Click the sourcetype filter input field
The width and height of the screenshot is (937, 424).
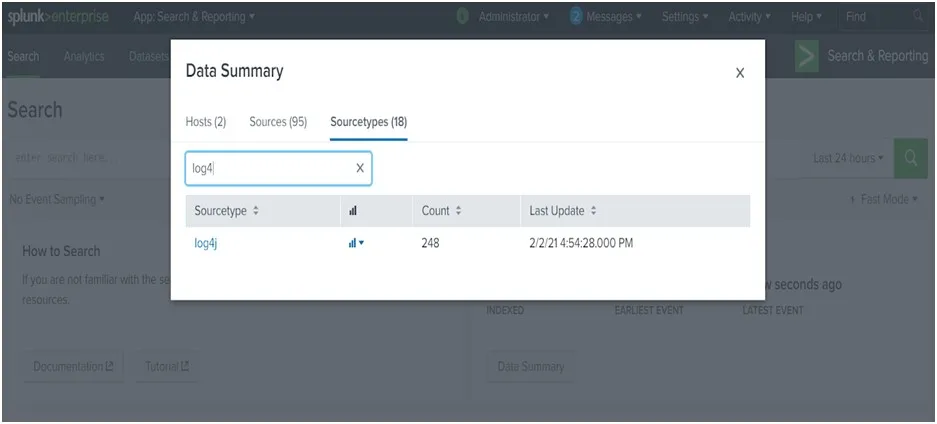click(x=278, y=168)
